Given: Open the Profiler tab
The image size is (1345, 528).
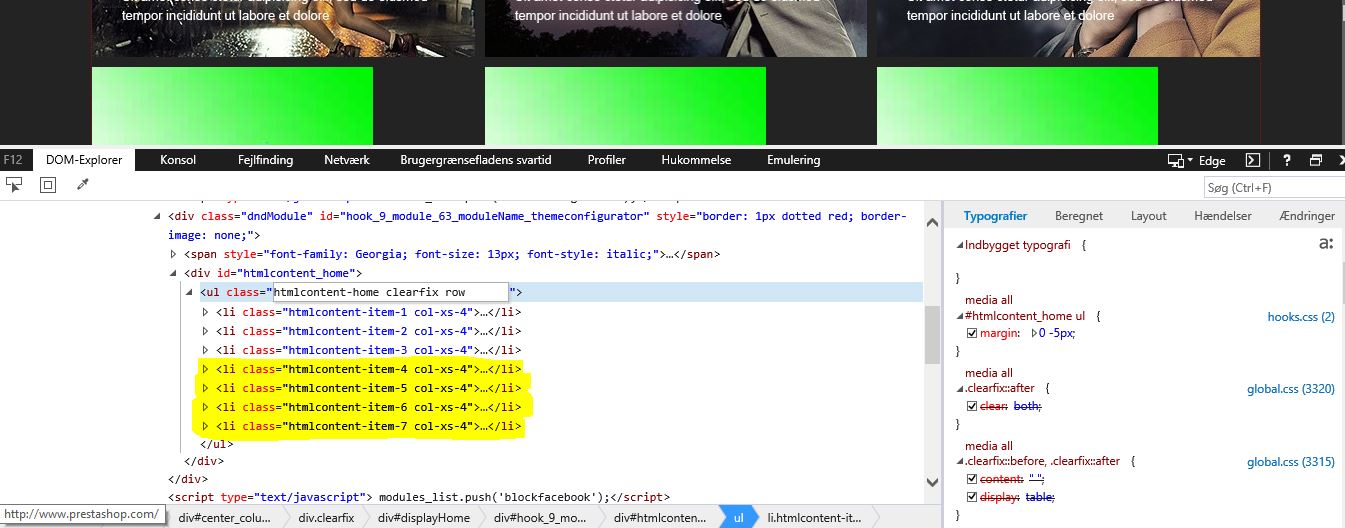Looking at the screenshot, I should pos(607,160).
